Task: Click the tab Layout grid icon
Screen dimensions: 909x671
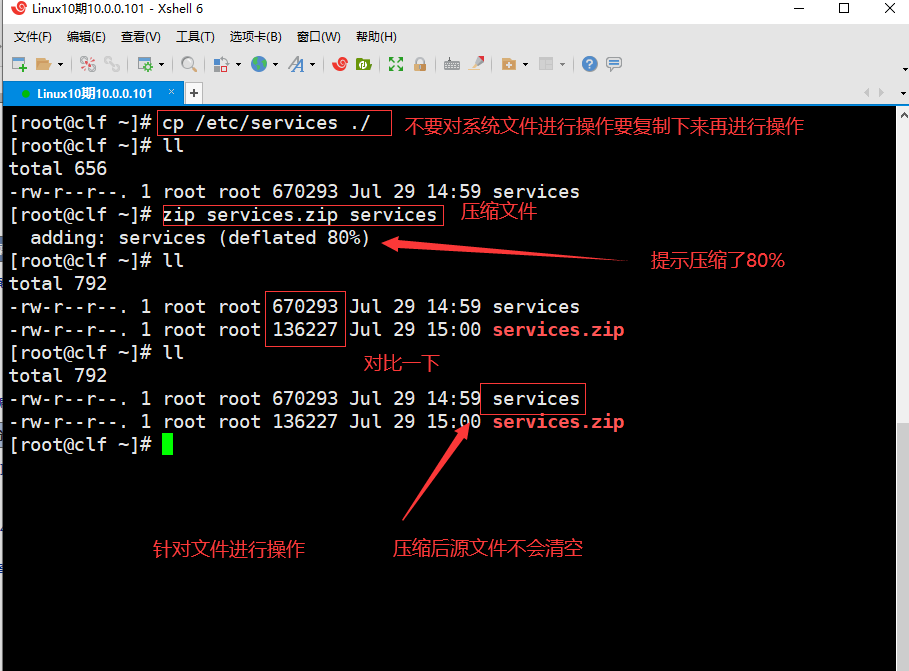Action: point(546,64)
